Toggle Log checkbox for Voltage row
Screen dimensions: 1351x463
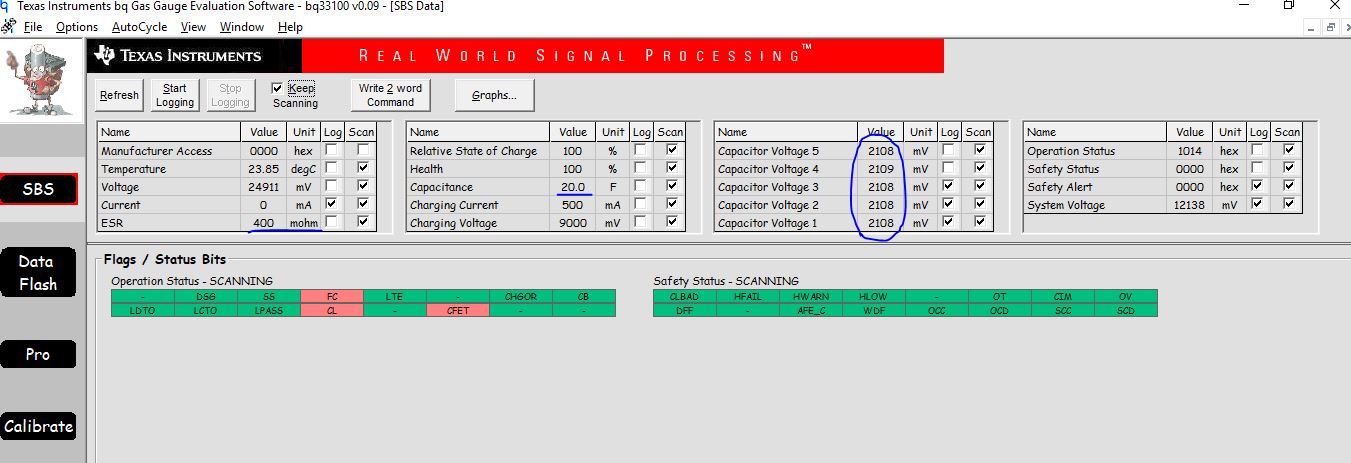[x=332, y=187]
